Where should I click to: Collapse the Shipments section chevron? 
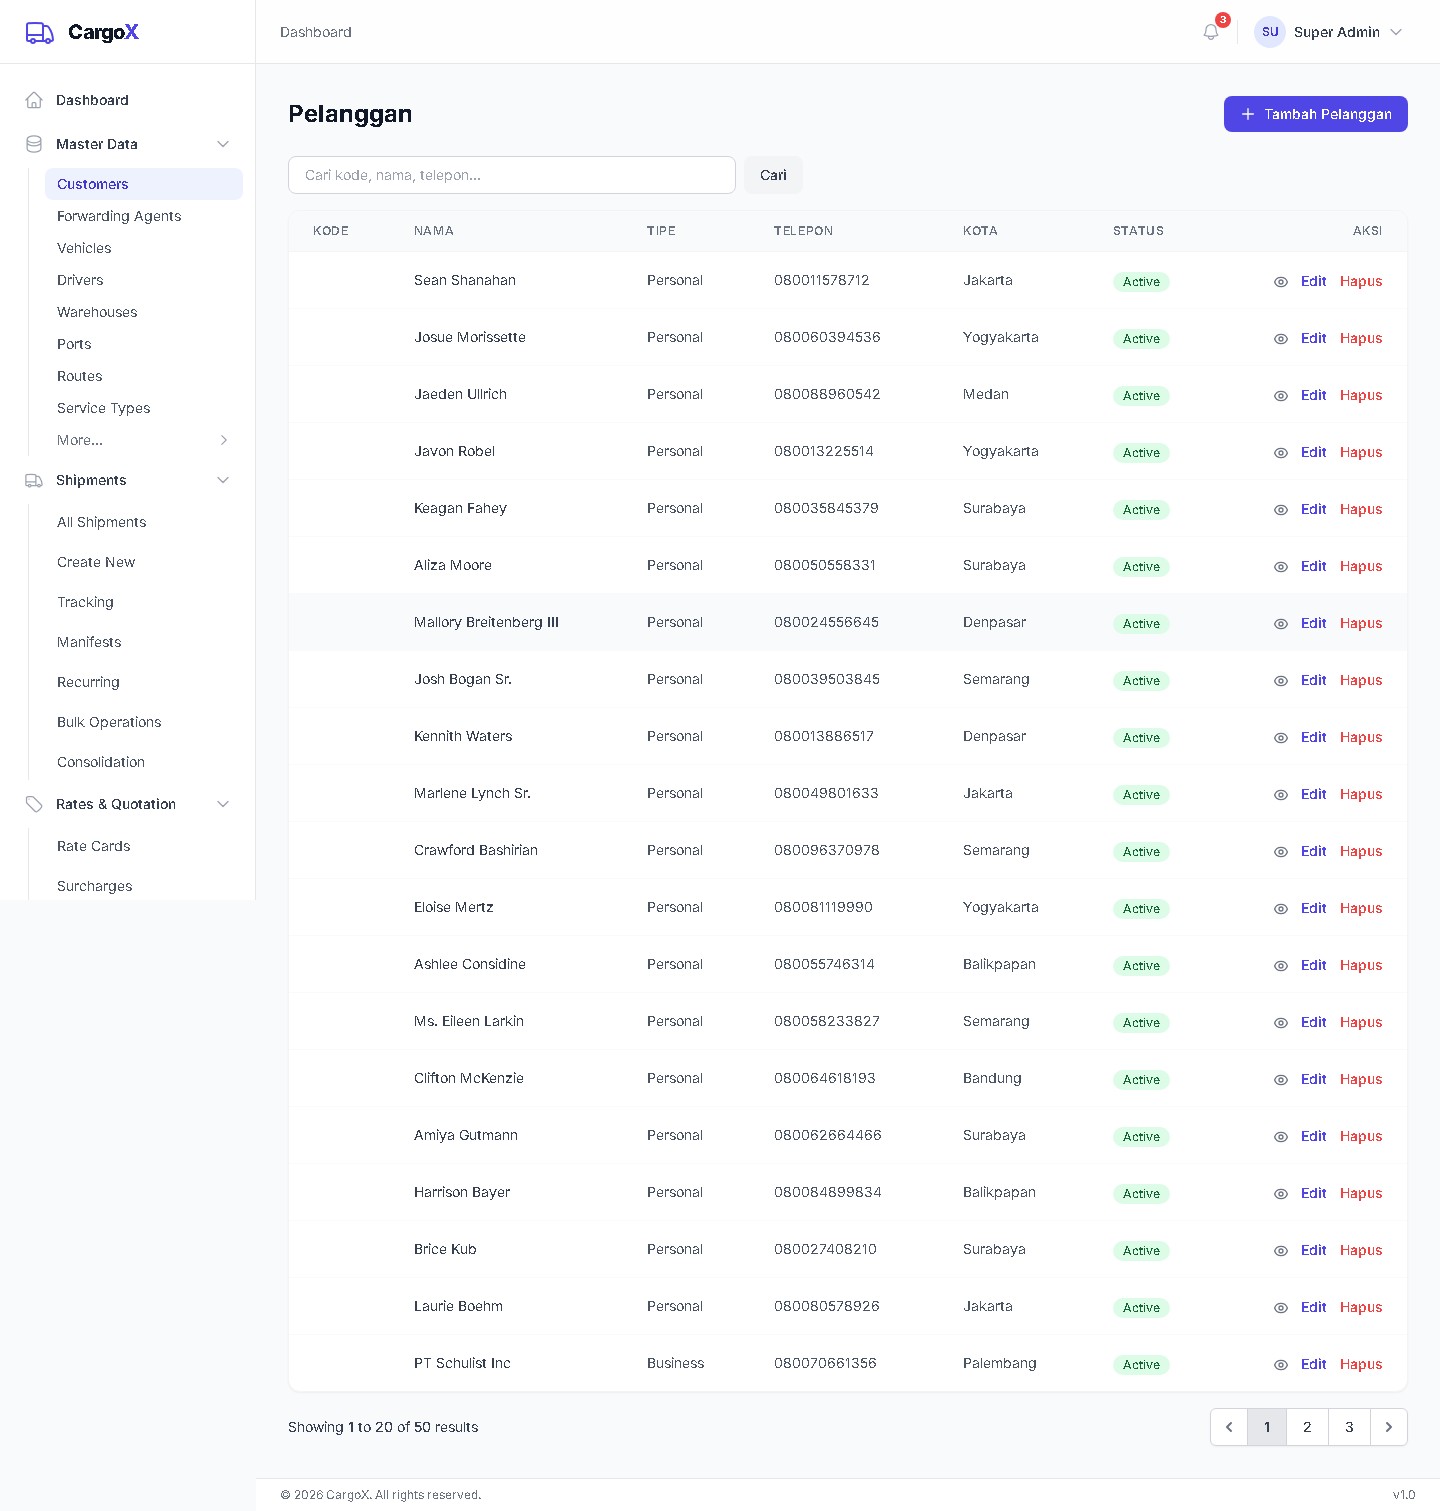point(223,480)
